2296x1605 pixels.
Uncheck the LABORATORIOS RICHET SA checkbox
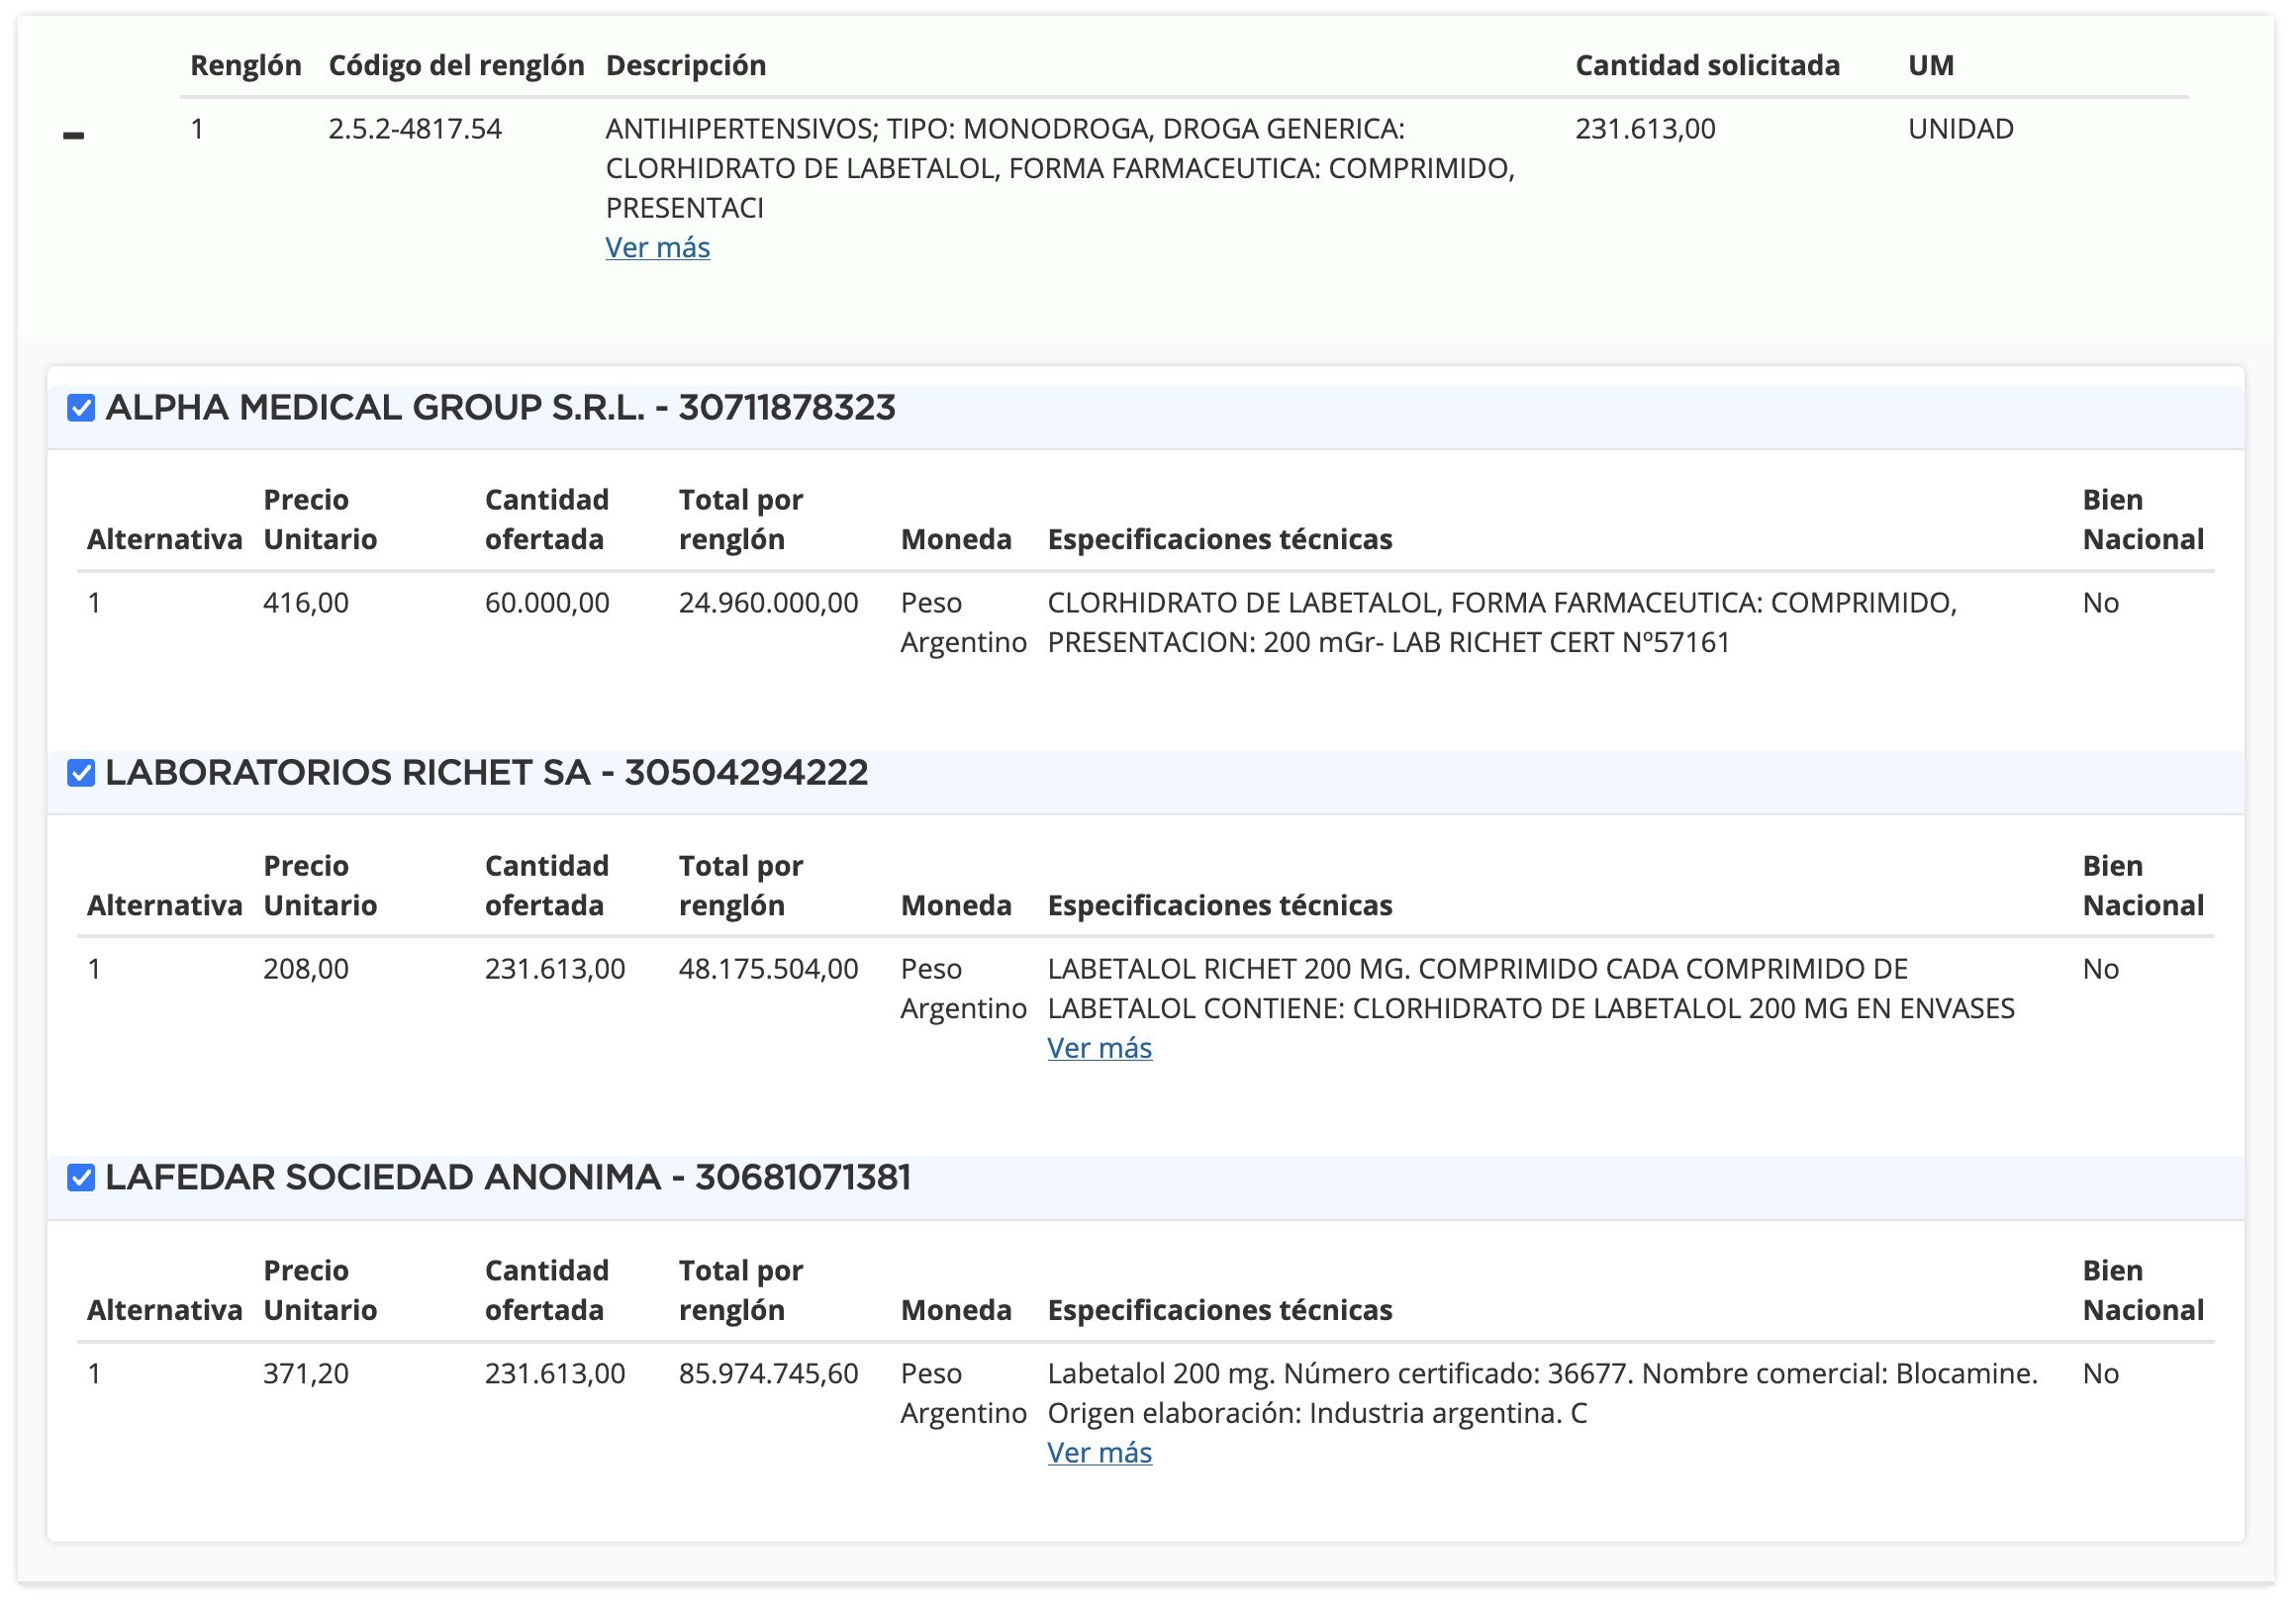[81, 773]
